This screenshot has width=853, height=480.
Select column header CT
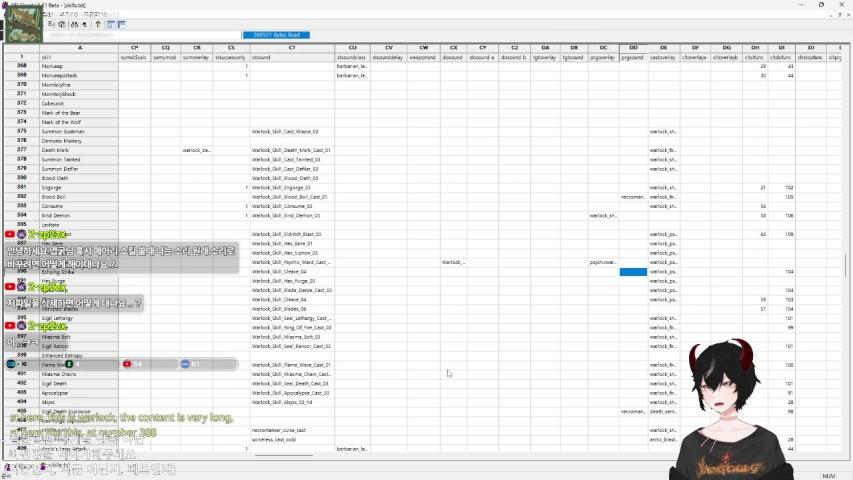[292, 48]
